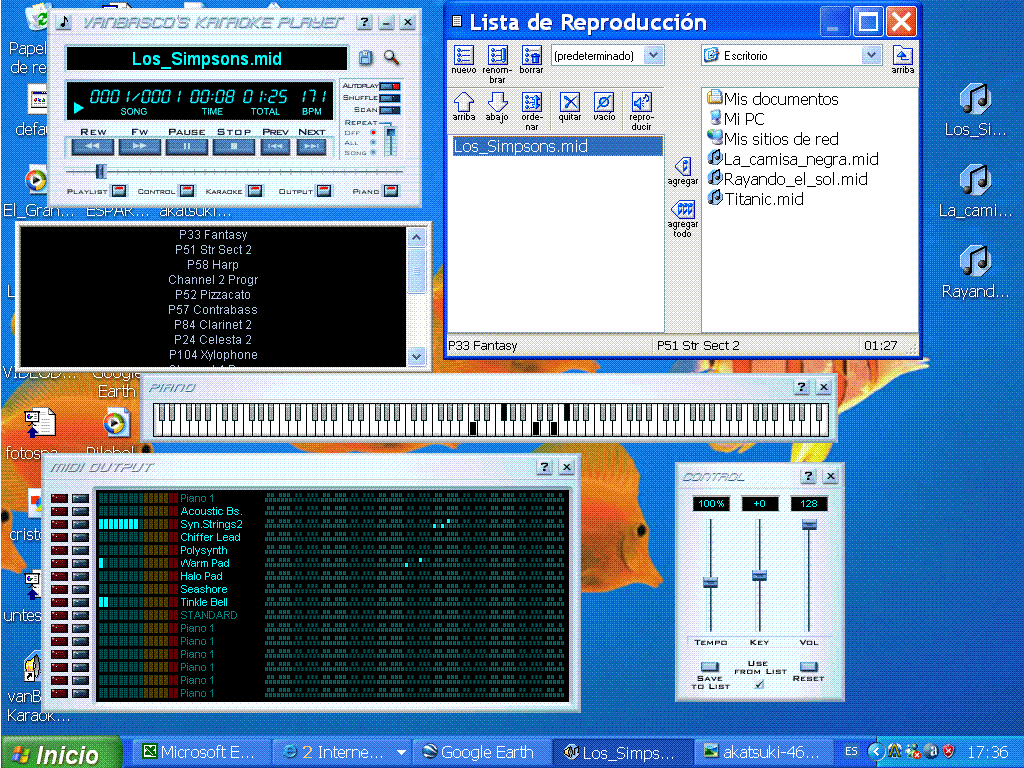Toggle the Output window button
1024x768 pixels.
[324, 191]
